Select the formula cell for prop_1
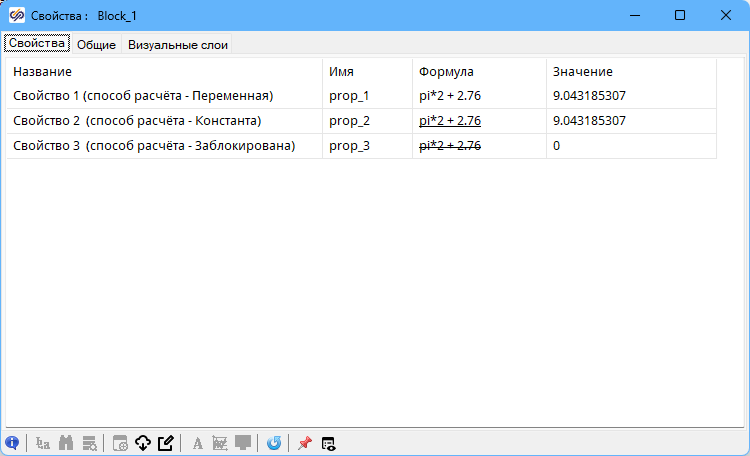 [x=450, y=96]
